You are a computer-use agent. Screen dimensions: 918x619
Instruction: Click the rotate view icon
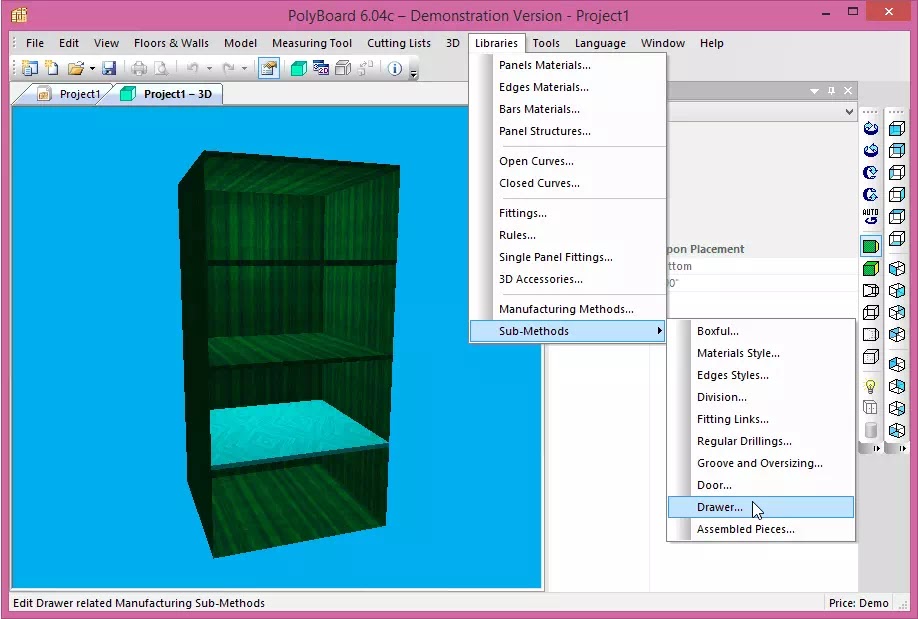click(869, 128)
